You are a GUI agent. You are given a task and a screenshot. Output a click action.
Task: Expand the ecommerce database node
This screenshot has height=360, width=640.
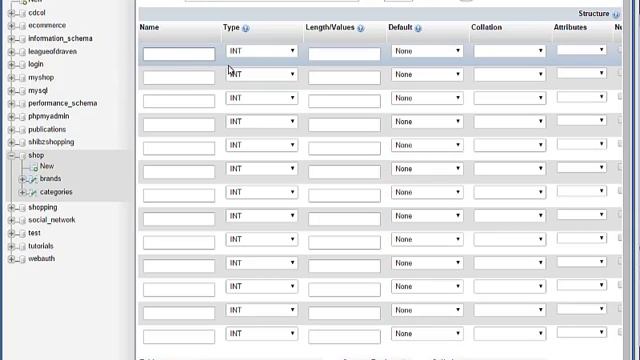click(11, 26)
